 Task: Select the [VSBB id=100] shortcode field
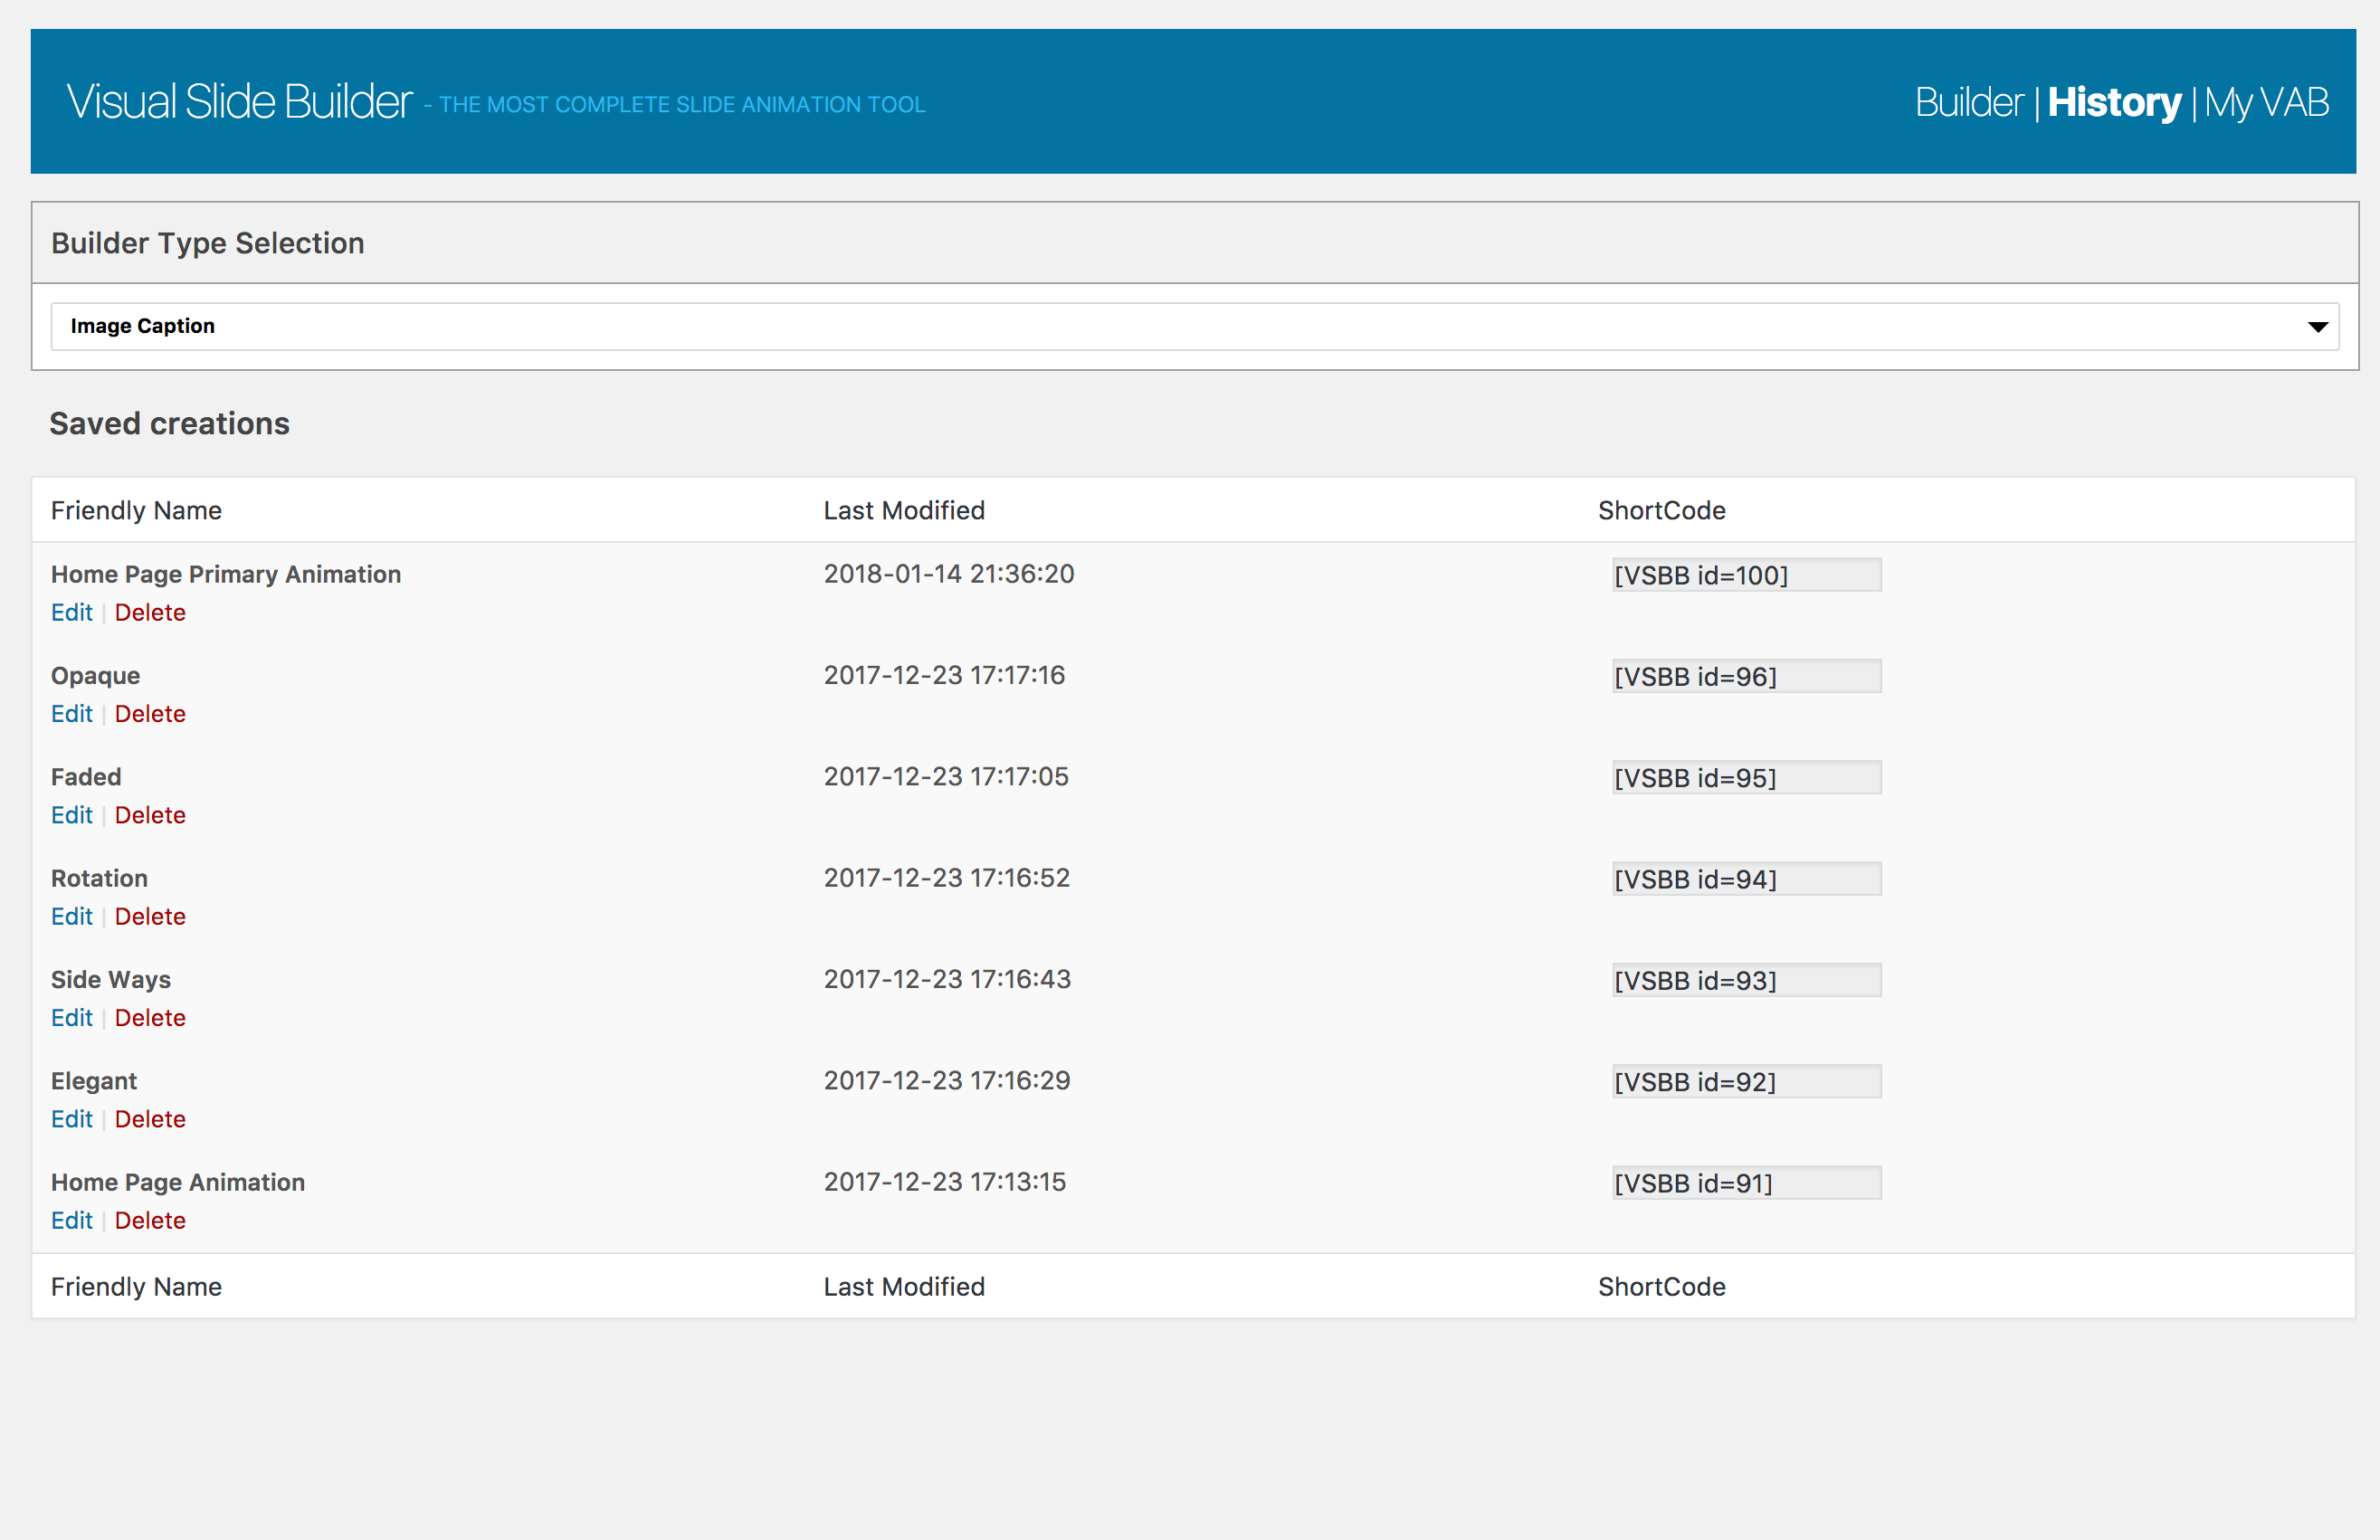coord(1746,575)
